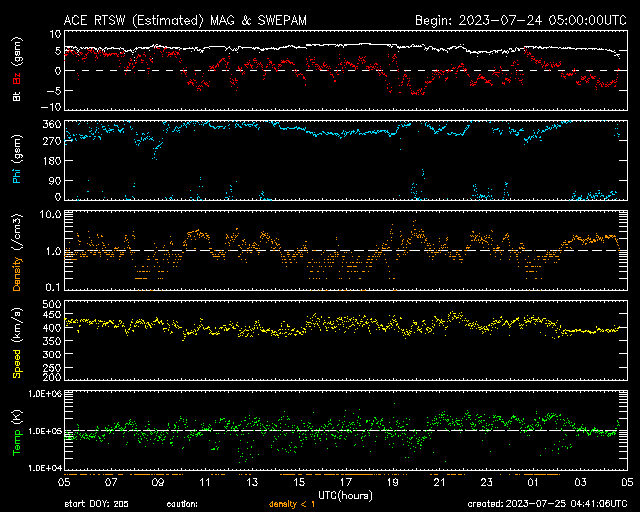Click the 1.0E+06 temperature tick label

39,394
